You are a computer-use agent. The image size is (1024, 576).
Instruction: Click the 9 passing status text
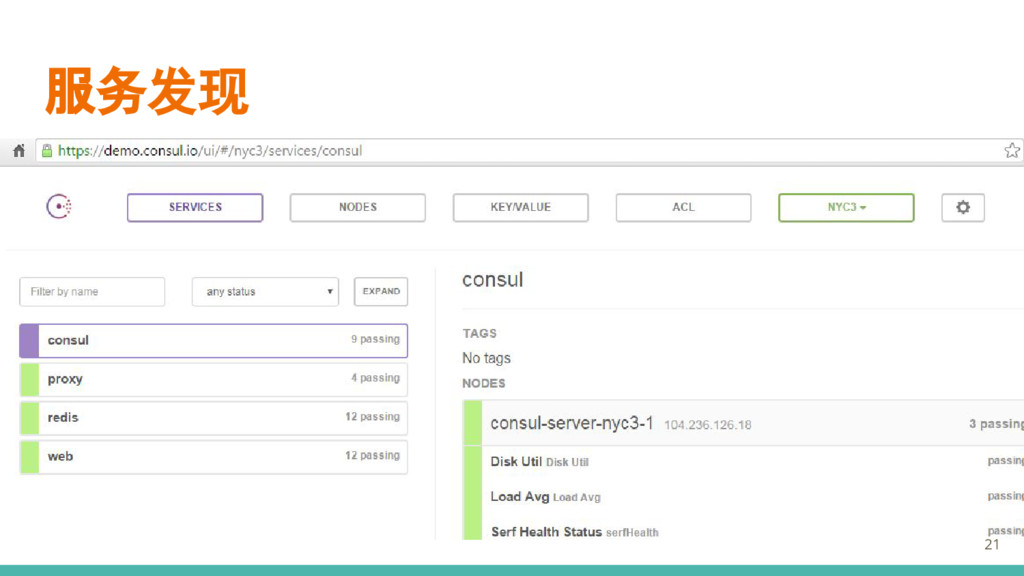[x=376, y=339]
